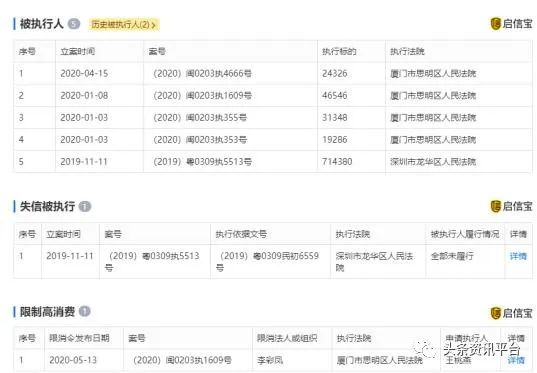
Task: Click date 2020-05-13 in 限制高消费 table
Action: [x=73, y=360]
